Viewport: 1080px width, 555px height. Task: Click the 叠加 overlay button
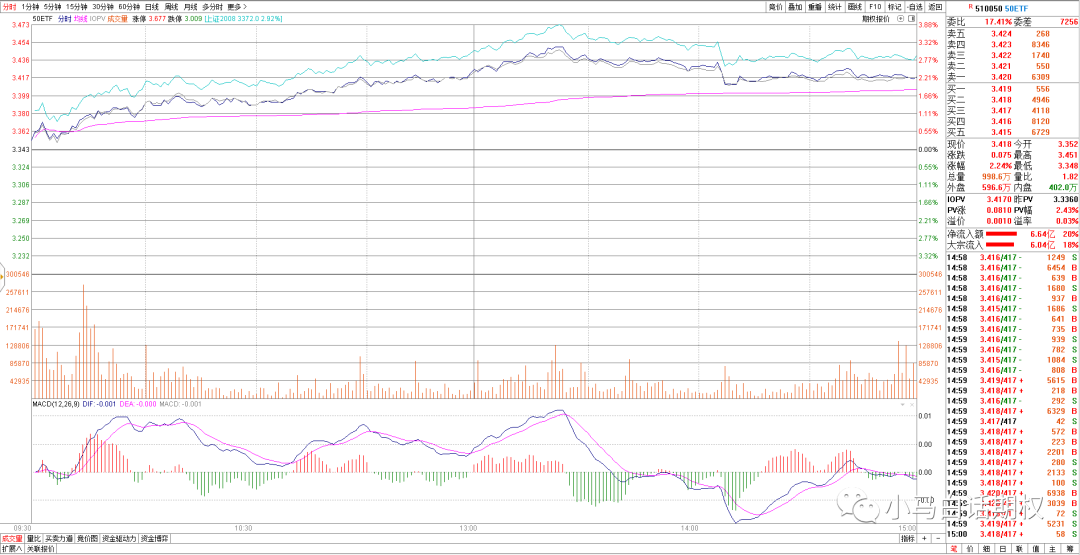coord(795,7)
